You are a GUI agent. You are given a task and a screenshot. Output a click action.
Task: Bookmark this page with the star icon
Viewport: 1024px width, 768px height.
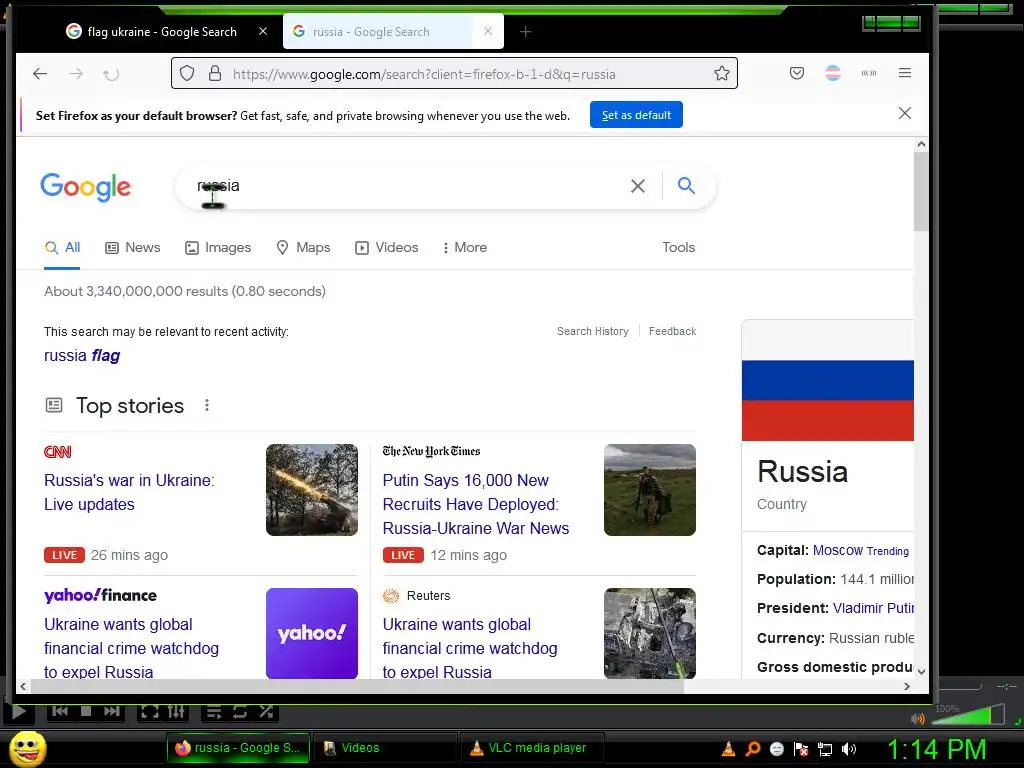pos(722,73)
